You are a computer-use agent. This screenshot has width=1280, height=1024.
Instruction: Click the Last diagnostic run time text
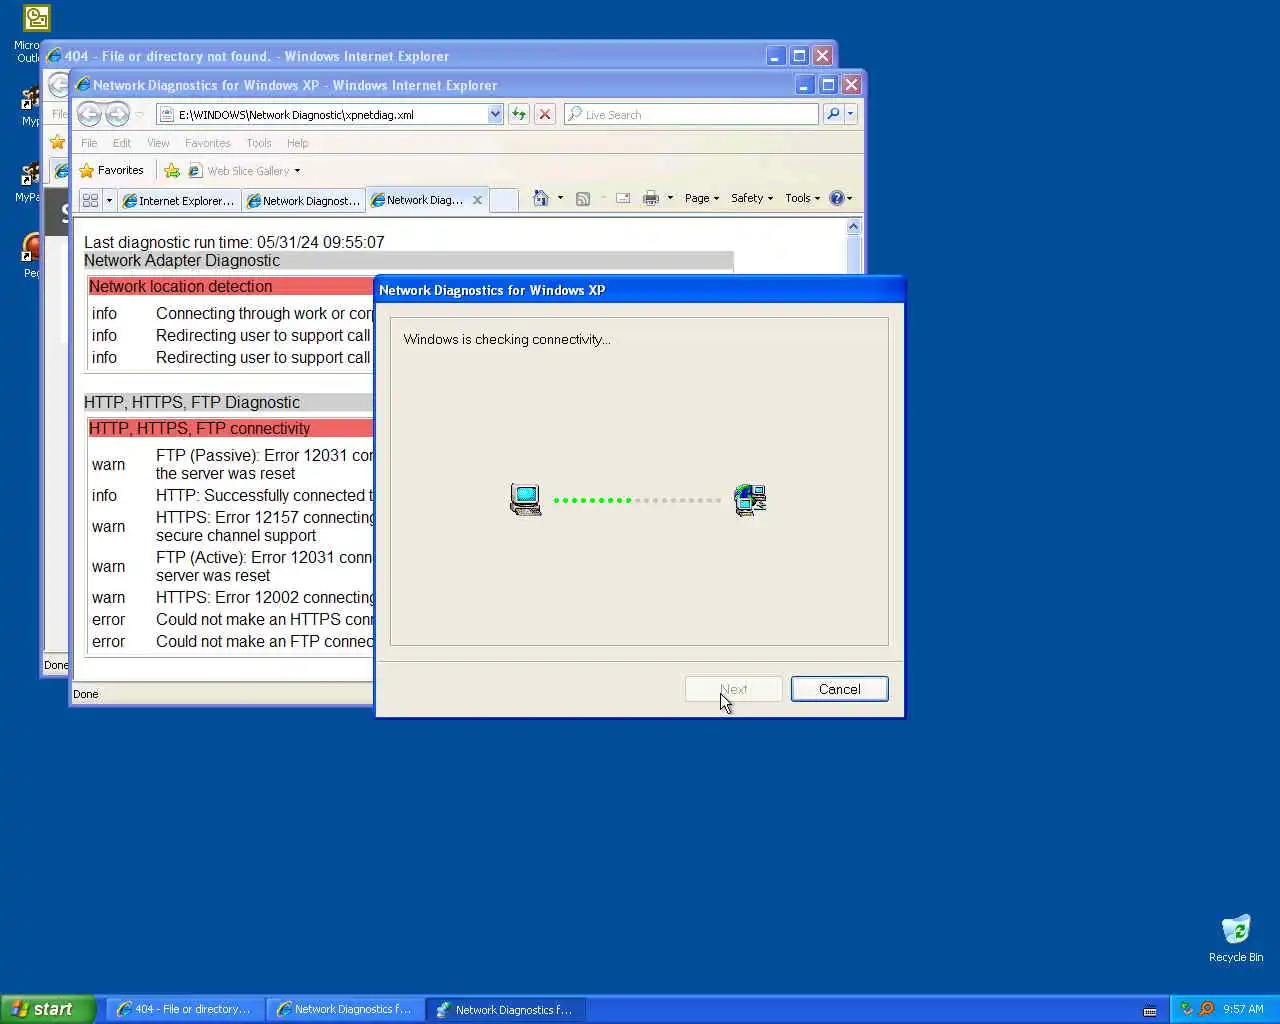[x=234, y=242]
